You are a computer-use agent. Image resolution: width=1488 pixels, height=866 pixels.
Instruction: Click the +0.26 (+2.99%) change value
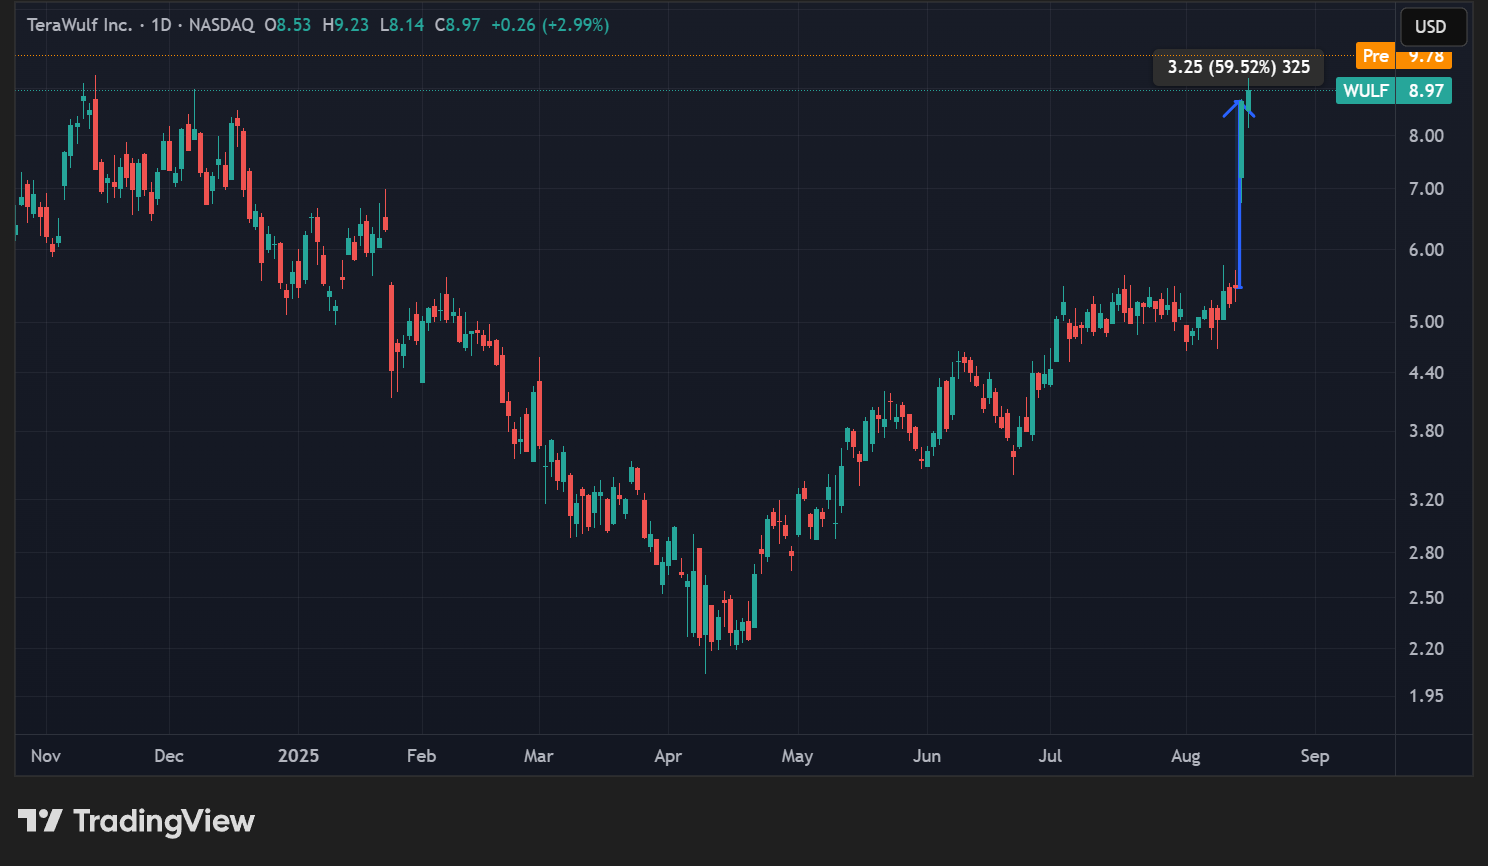pyautogui.click(x=550, y=25)
